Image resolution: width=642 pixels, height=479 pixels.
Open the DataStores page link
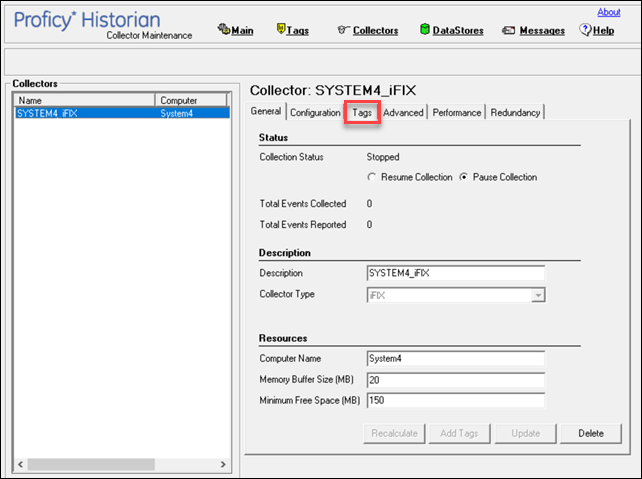click(x=458, y=31)
